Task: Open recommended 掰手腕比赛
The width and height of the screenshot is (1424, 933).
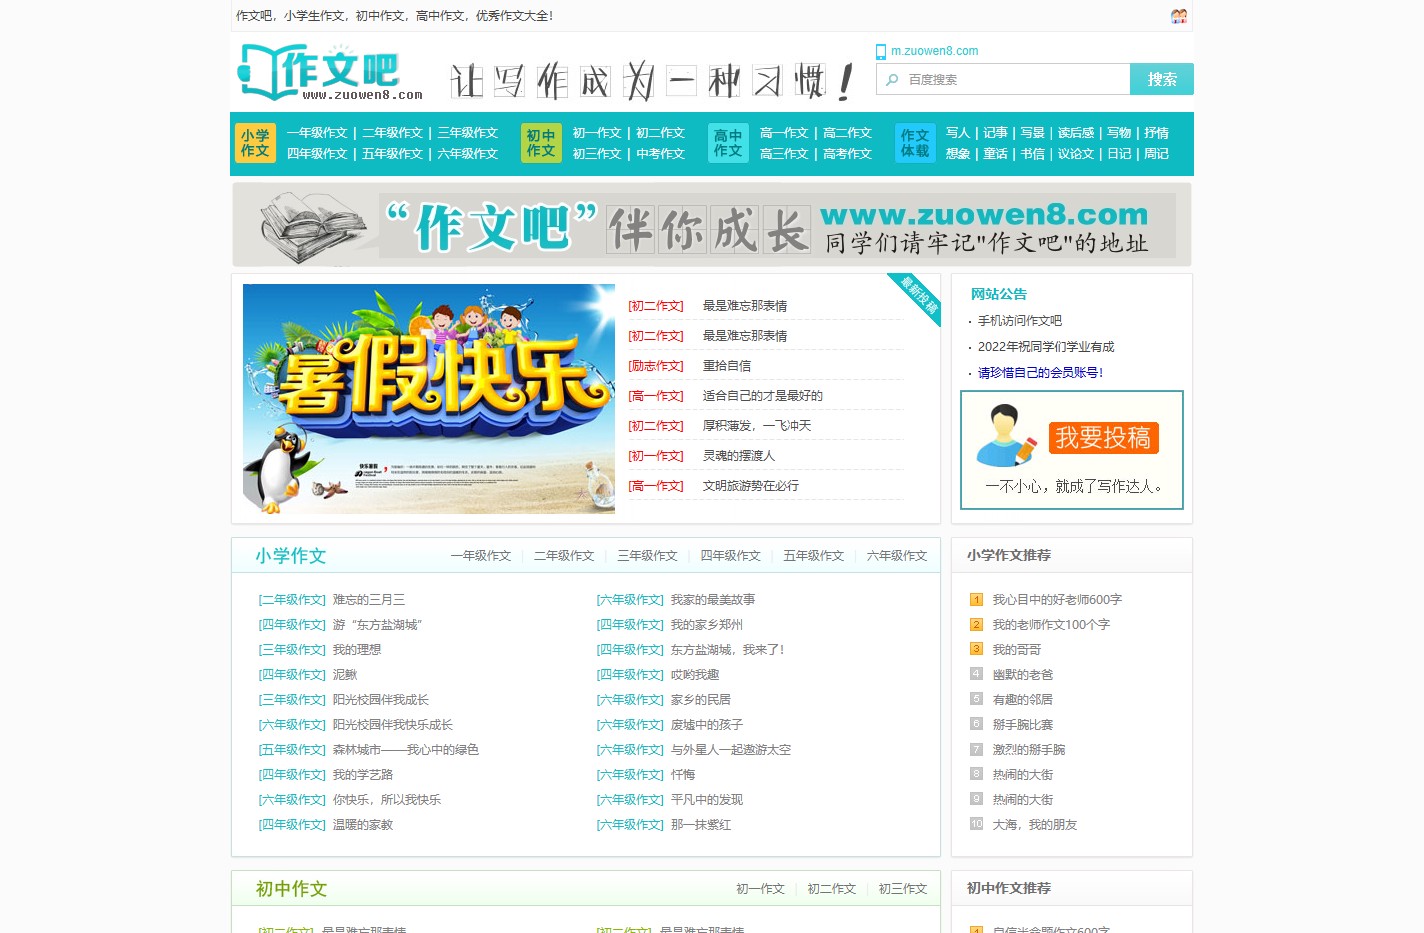Action: tap(1022, 725)
